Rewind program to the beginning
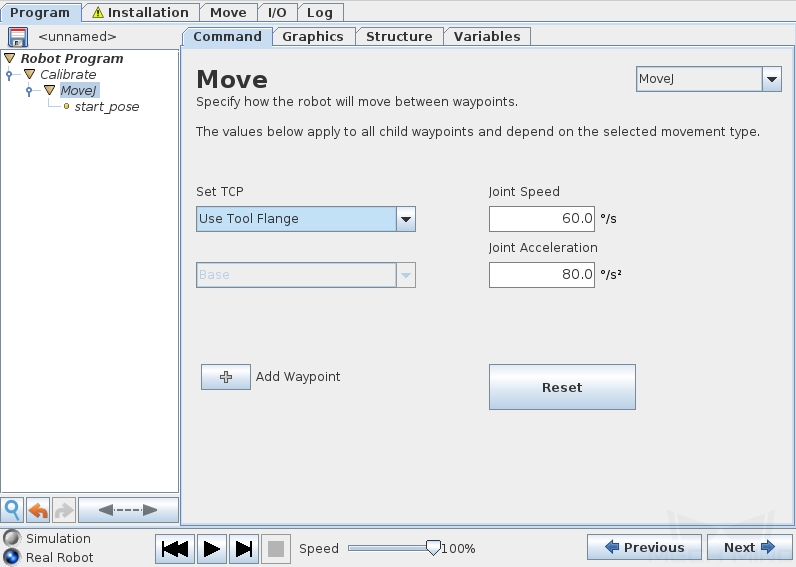796x567 pixels. coord(175,549)
